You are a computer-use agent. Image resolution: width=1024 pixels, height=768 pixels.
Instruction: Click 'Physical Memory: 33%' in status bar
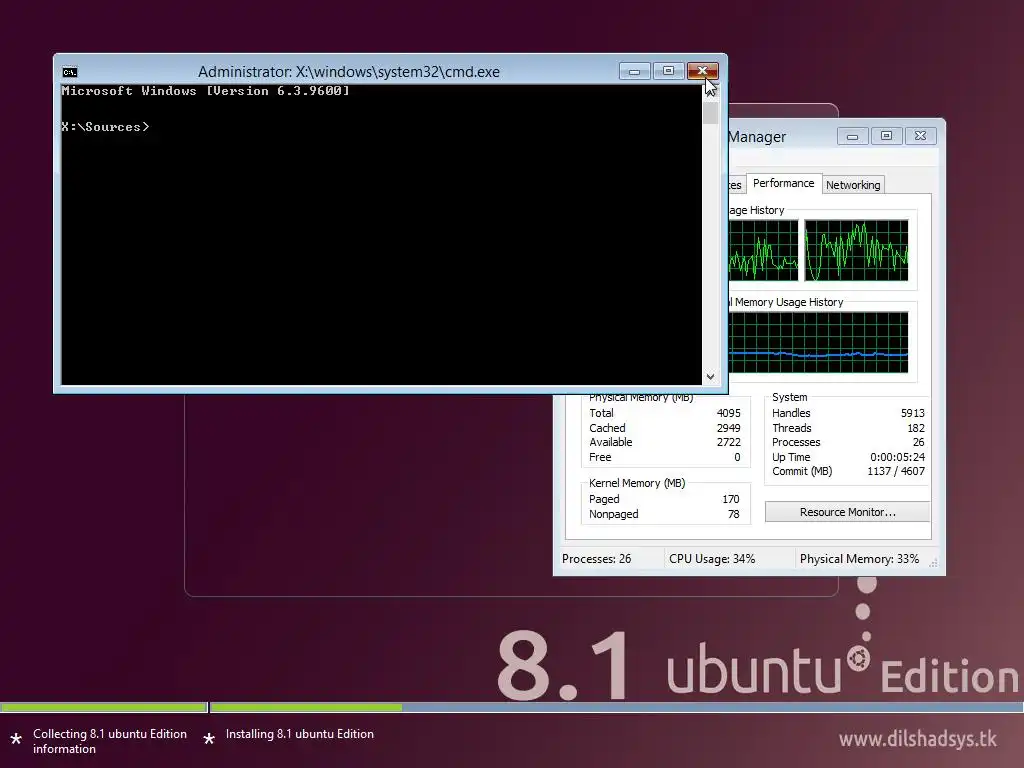point(859,559)
